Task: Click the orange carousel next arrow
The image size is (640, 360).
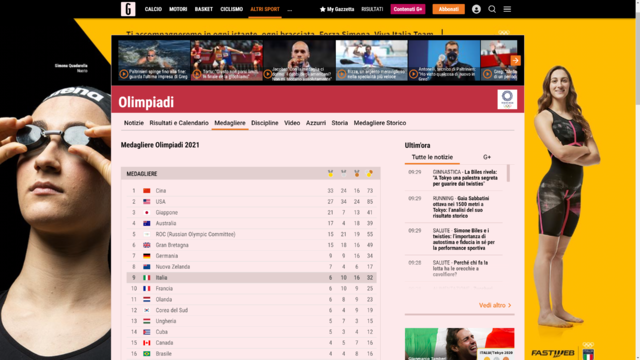Action: click(516, 60)
